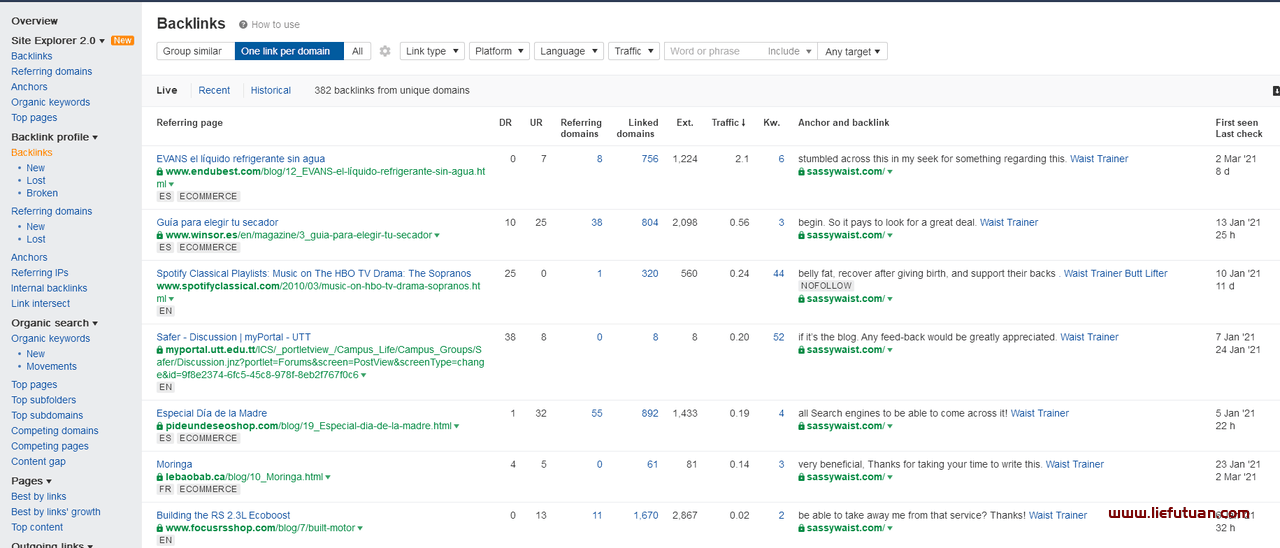Open Spotify Classical Playlists page link
The width and height of the screenshot is (1280, 548).
point(314,273)
